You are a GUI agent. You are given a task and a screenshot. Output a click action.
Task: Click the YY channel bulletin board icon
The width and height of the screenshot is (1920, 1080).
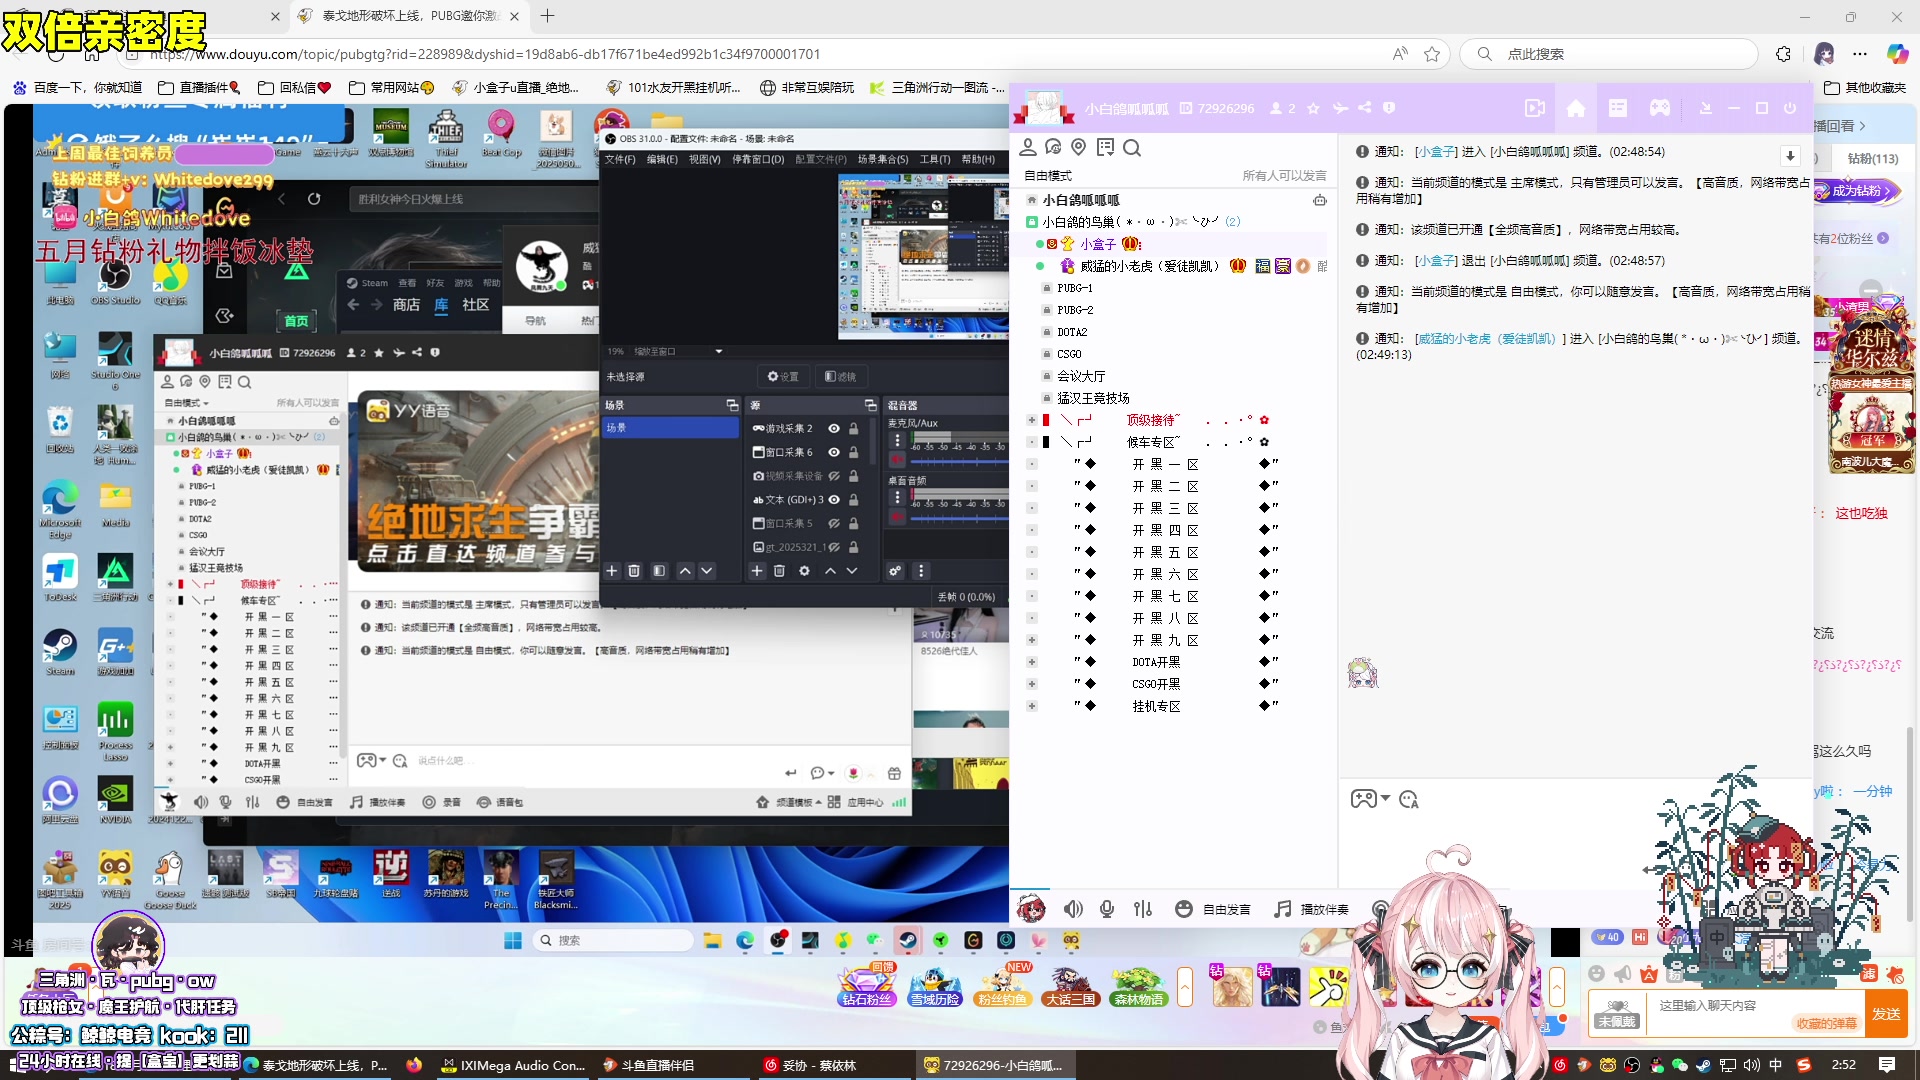[x=1105, y=147]
